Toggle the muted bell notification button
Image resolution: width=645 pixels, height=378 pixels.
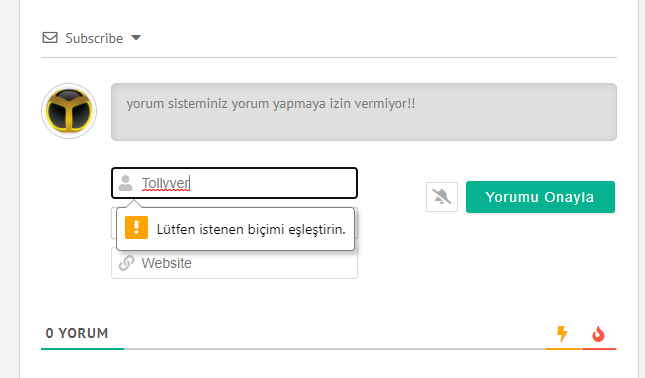[442, 197]
